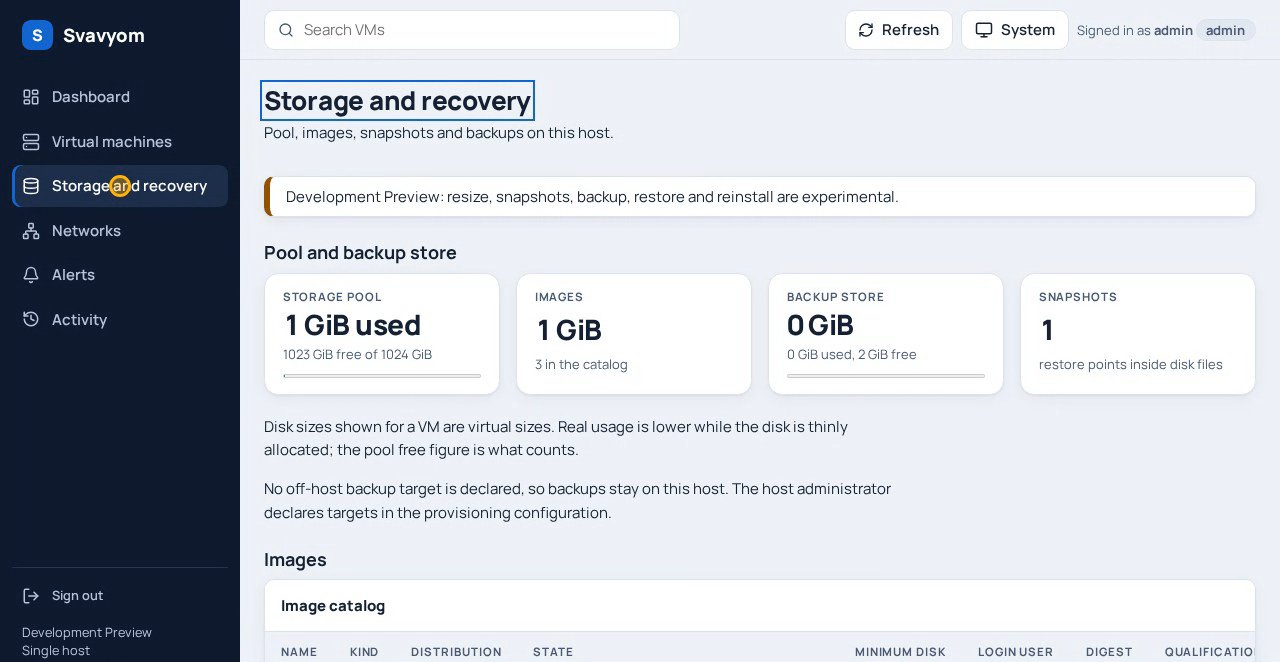Click the admin role badge
The height and width of the screenshot is (662, 1280).
(x=1225, y=30)
